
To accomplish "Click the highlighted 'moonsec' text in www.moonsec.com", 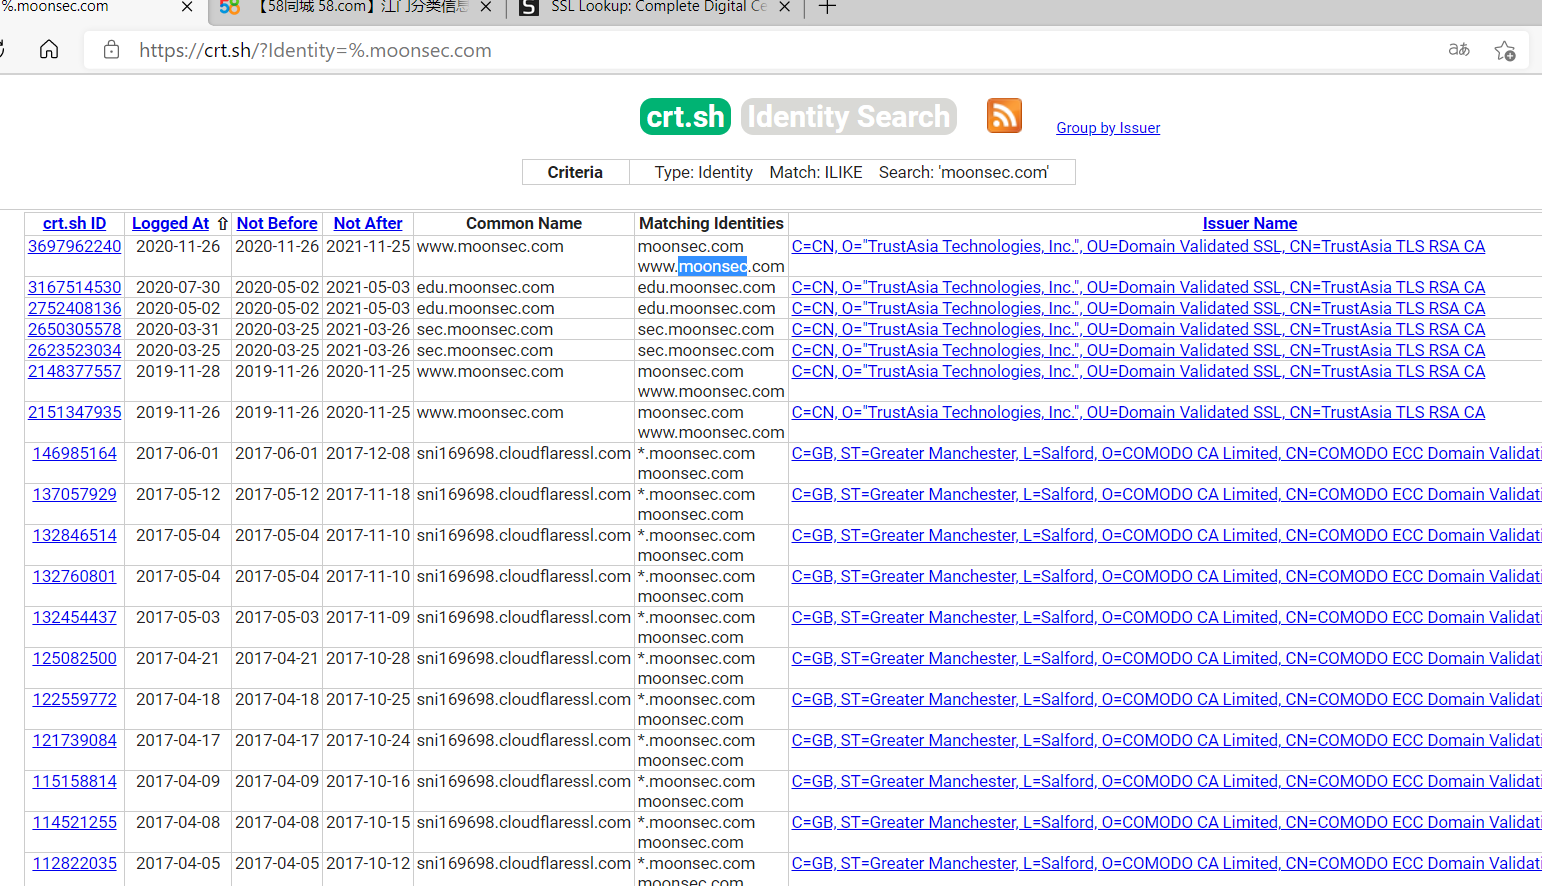I will click(713, 267).
